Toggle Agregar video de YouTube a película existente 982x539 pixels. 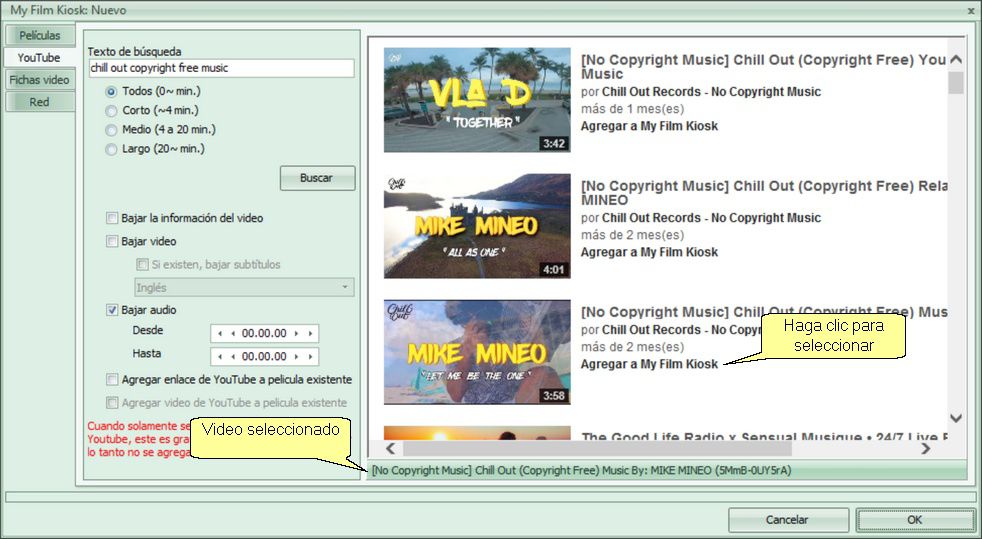coord(112,403)
